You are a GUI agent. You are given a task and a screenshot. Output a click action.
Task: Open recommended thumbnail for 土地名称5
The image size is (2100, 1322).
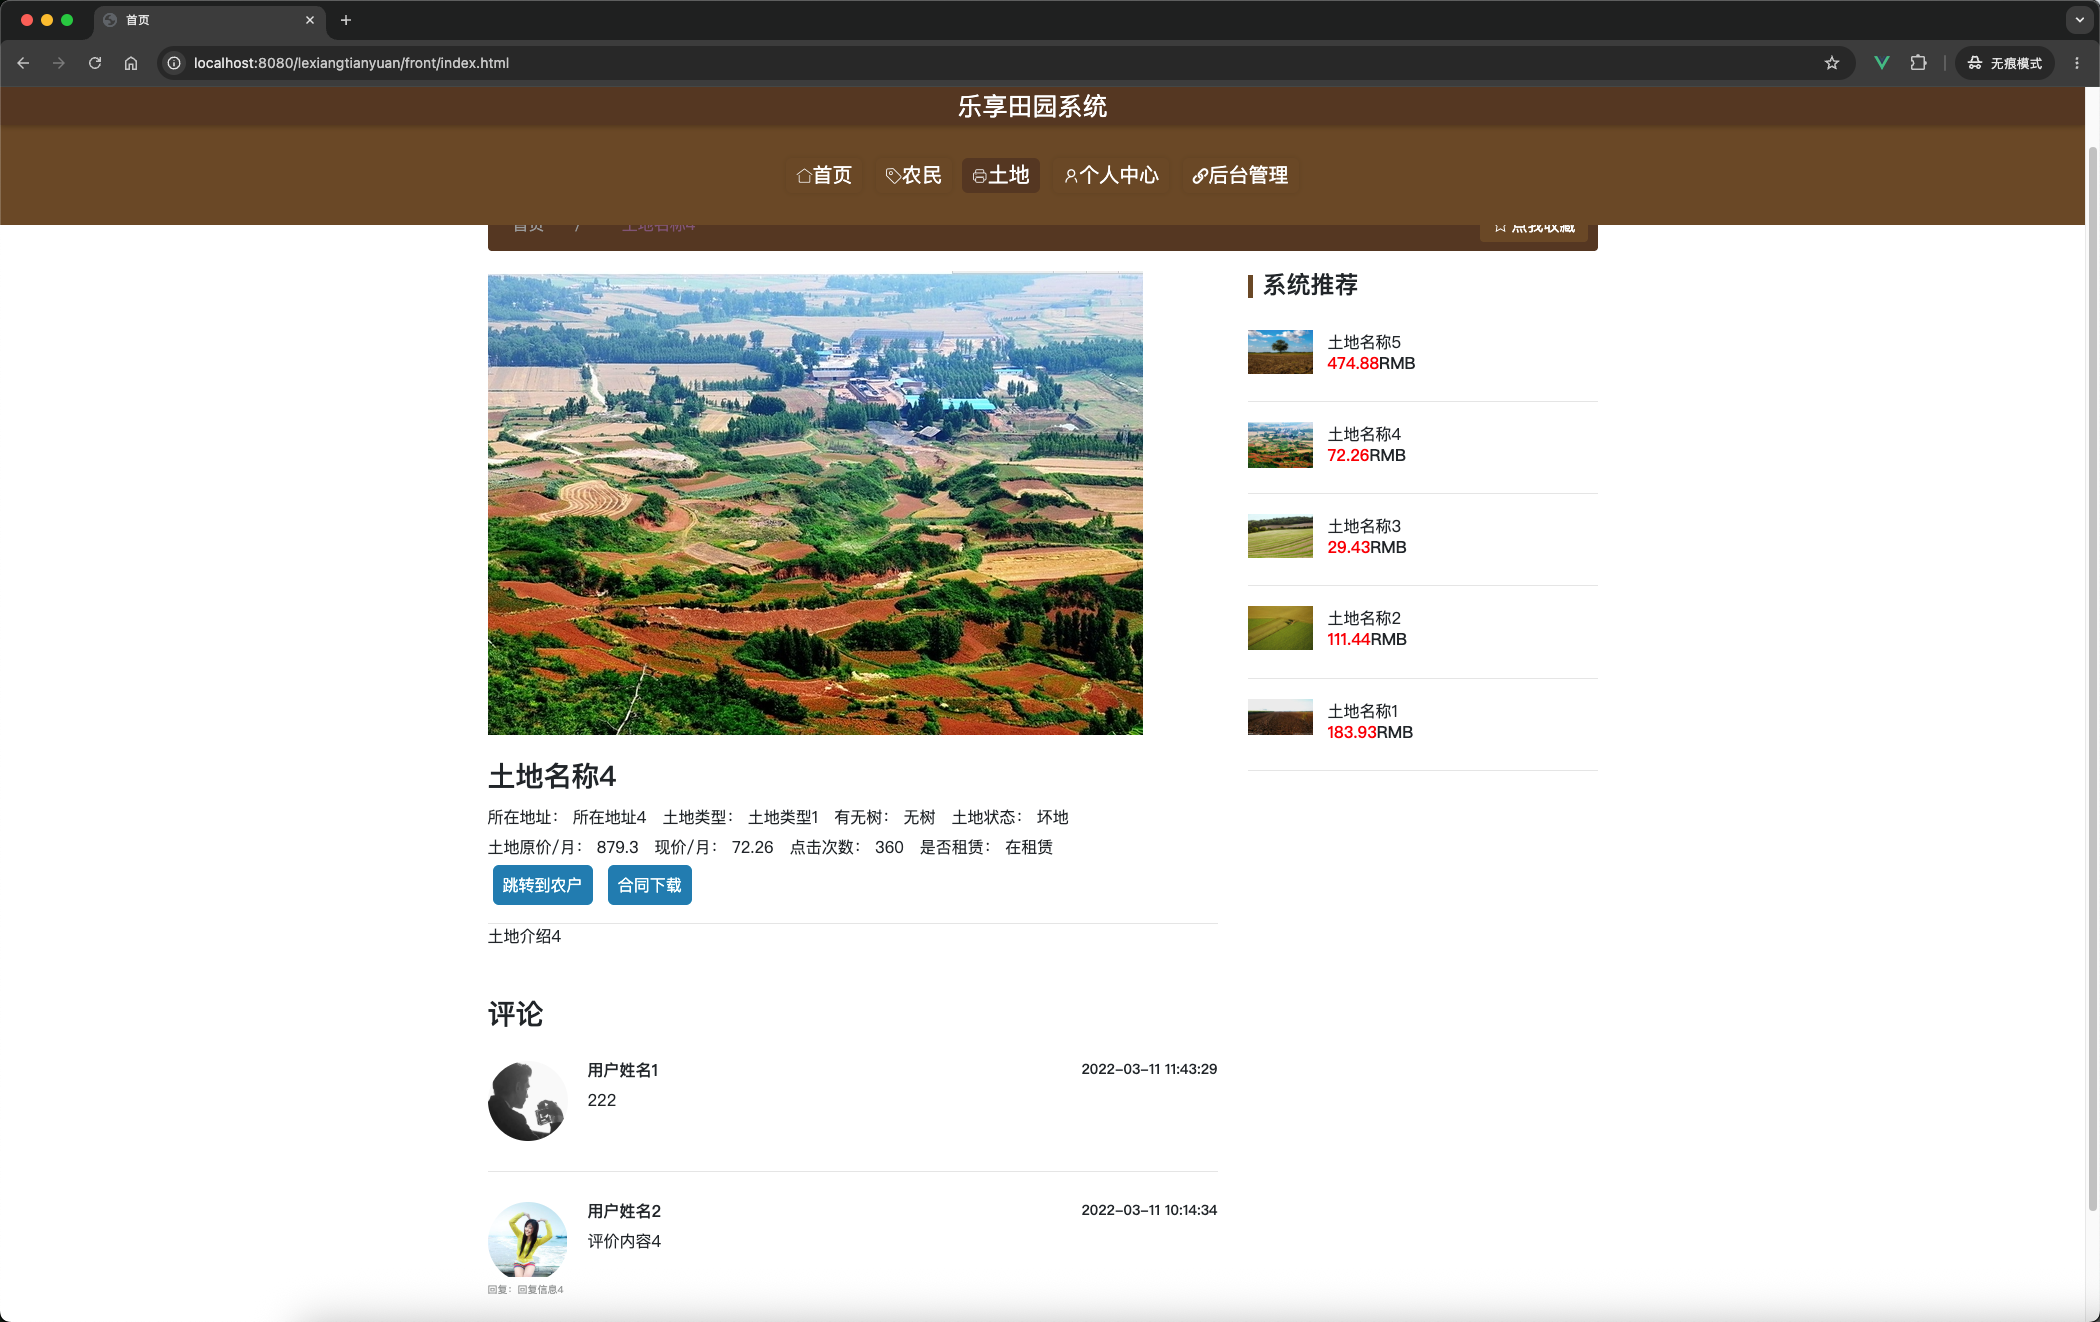[1280, 352]
